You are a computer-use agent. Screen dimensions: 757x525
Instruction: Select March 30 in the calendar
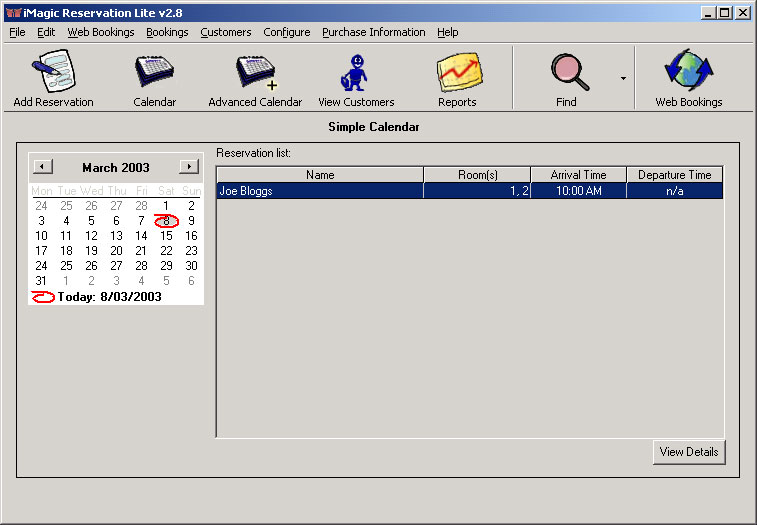[x=191, y=266]
